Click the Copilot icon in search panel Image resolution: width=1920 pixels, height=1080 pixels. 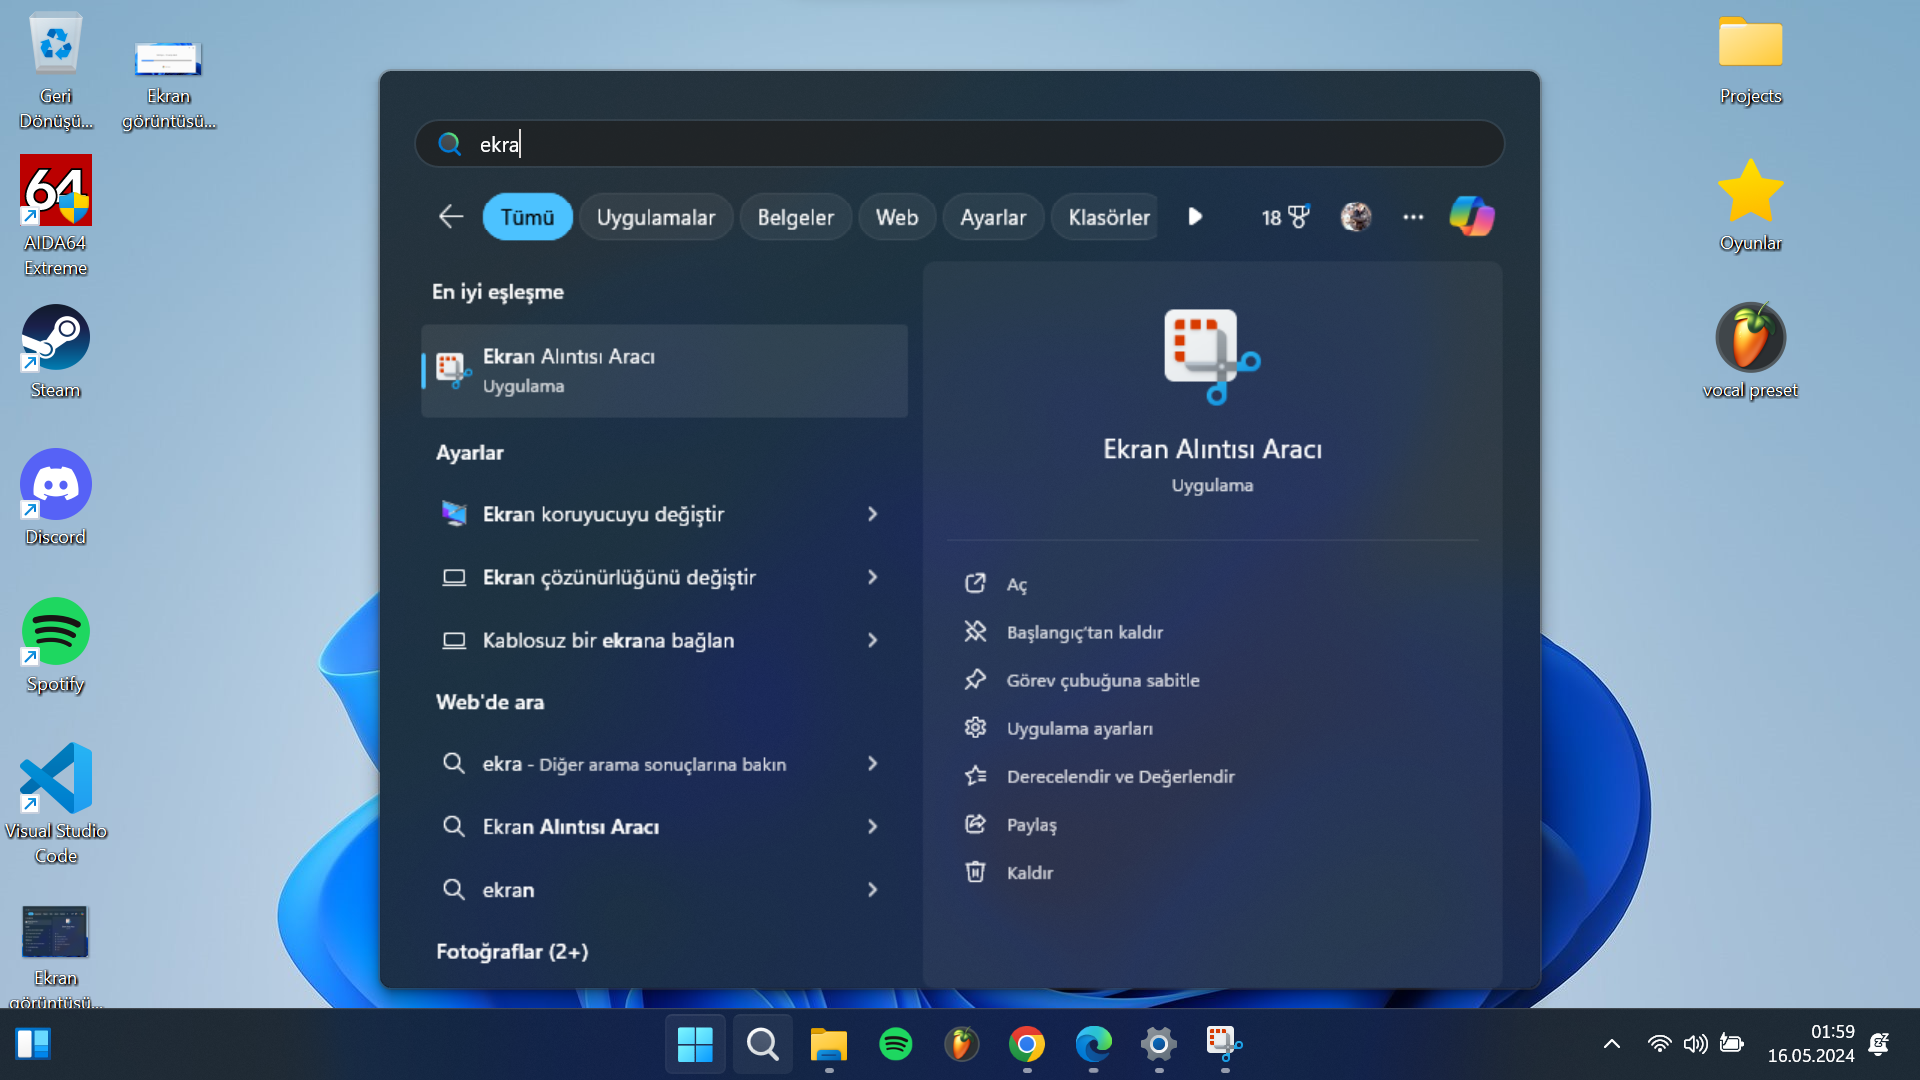point(1471,216)
